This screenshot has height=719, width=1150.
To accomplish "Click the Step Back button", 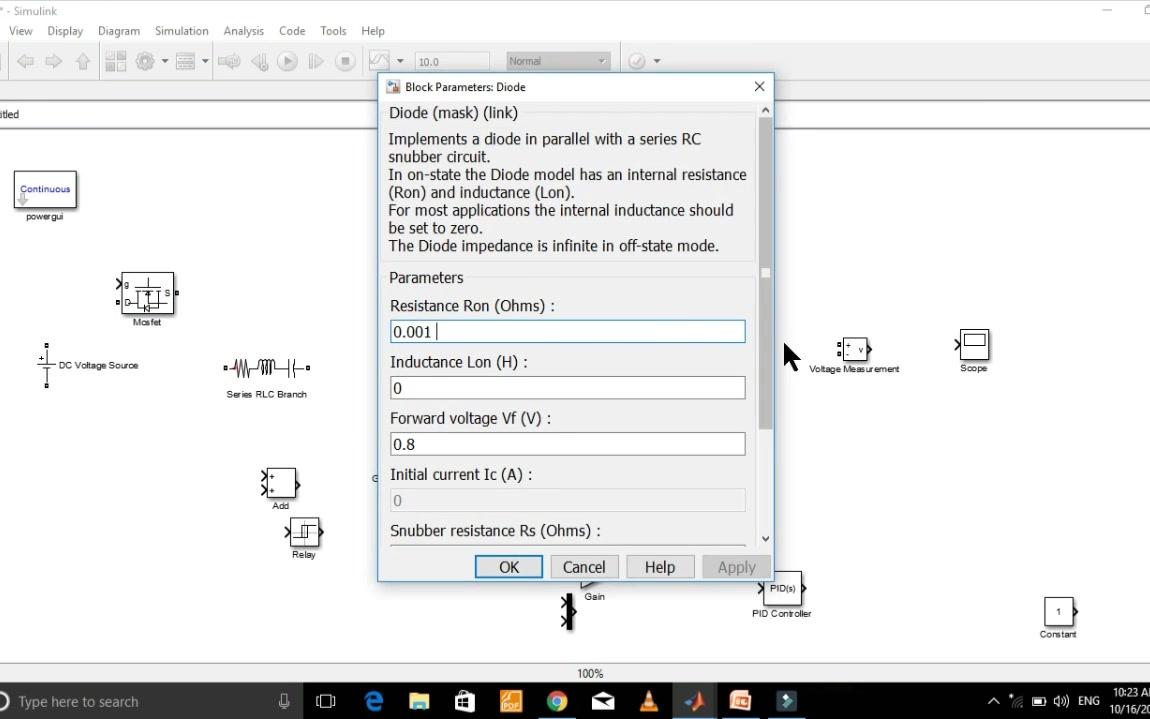I will [x=260, y=62].
